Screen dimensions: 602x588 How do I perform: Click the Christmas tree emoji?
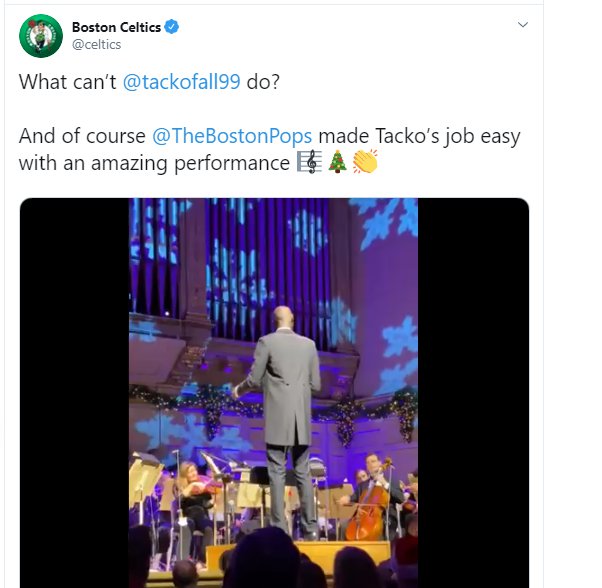click(x=337, y=163)
